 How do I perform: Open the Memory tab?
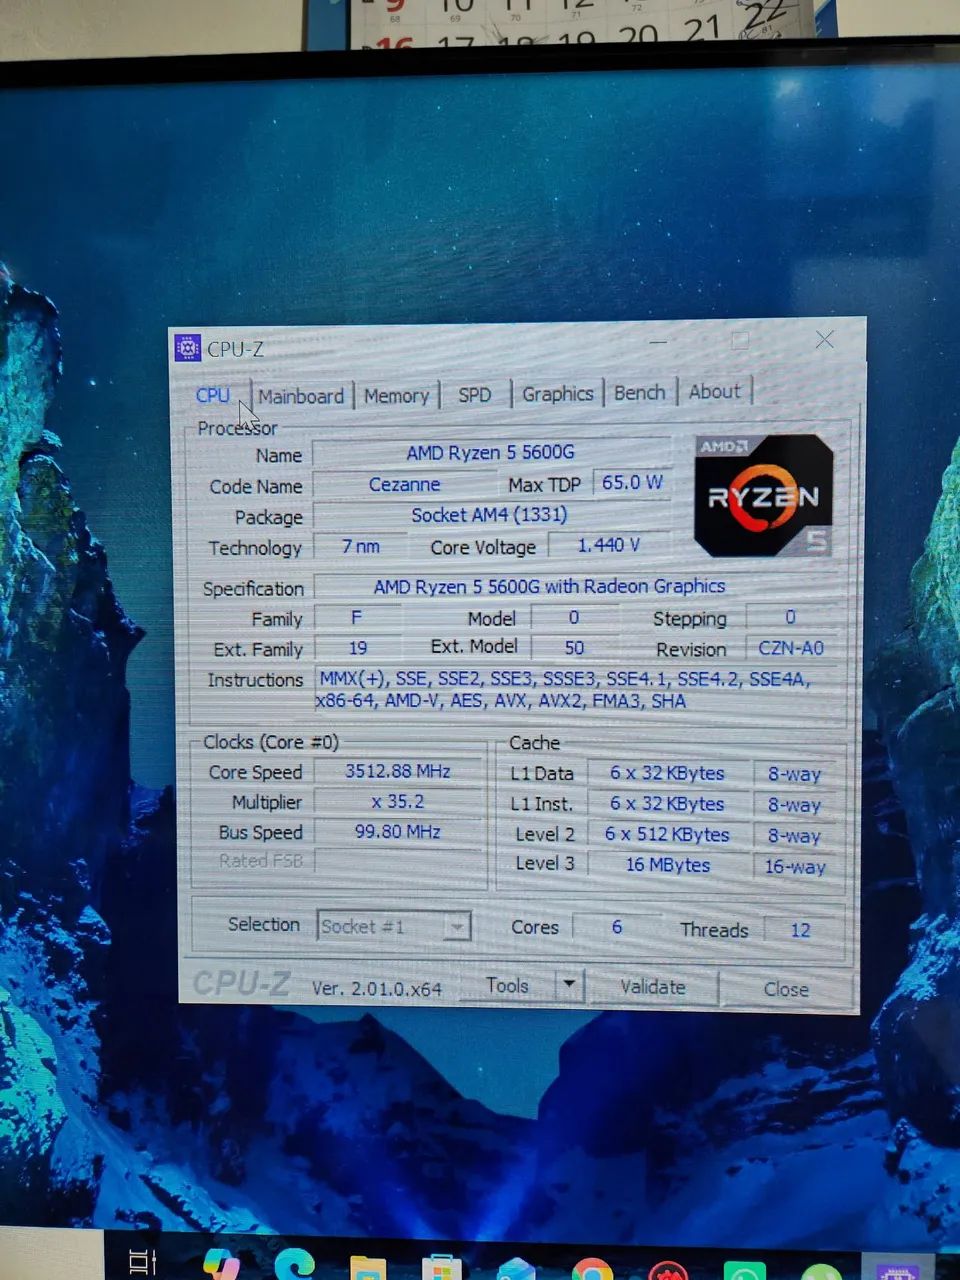click(396, 396)
